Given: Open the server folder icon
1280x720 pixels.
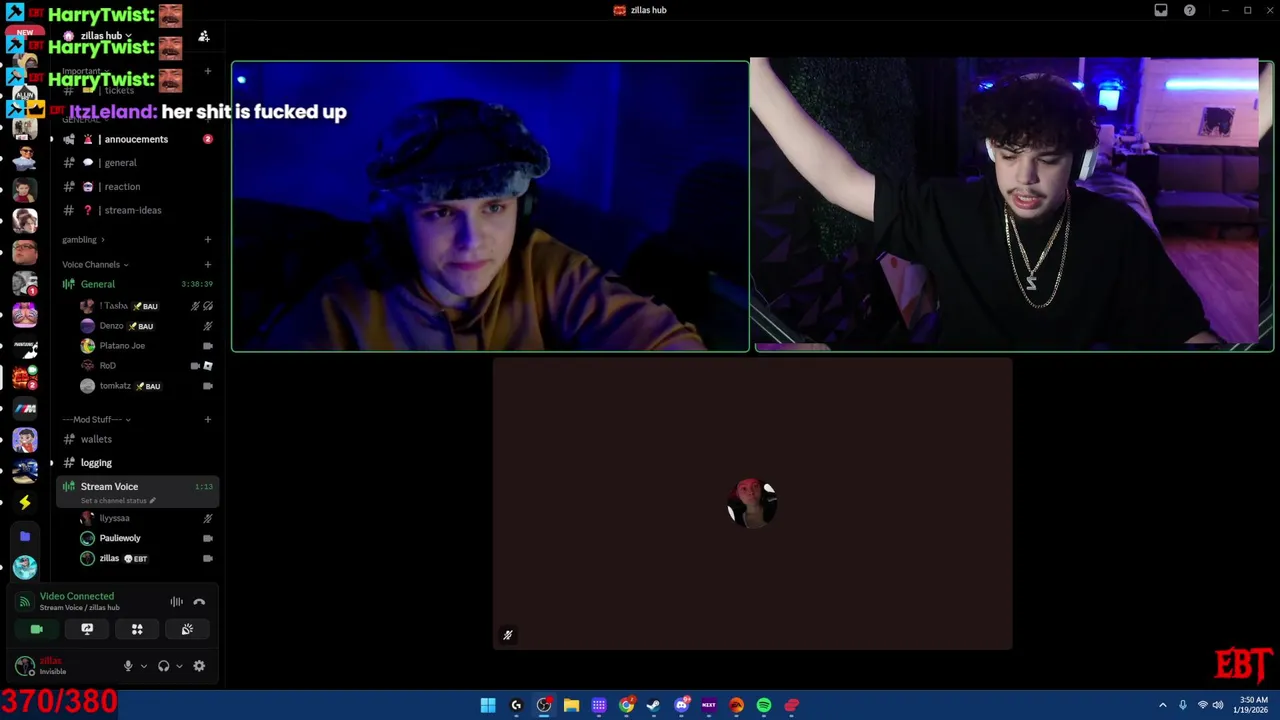Looking at the screenshot, I should (x=25, y=536).
